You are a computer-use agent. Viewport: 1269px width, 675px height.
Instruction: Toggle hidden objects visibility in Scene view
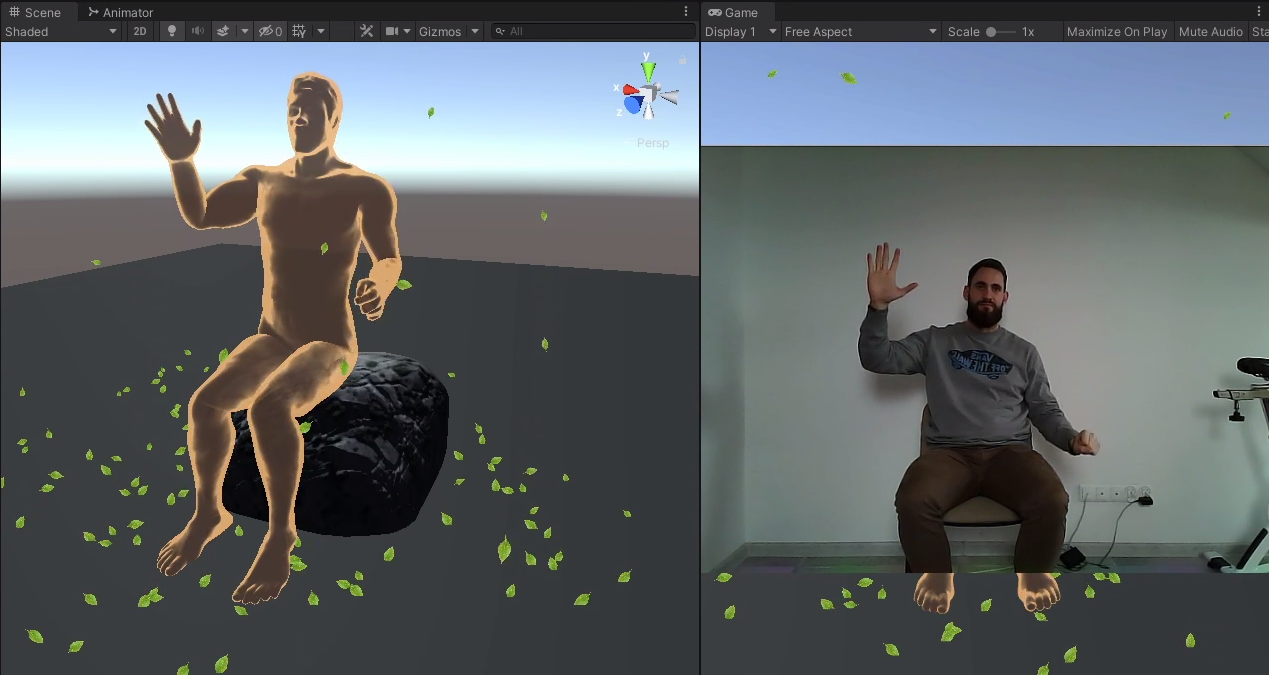pyautogui.click(x=271, y=31)
